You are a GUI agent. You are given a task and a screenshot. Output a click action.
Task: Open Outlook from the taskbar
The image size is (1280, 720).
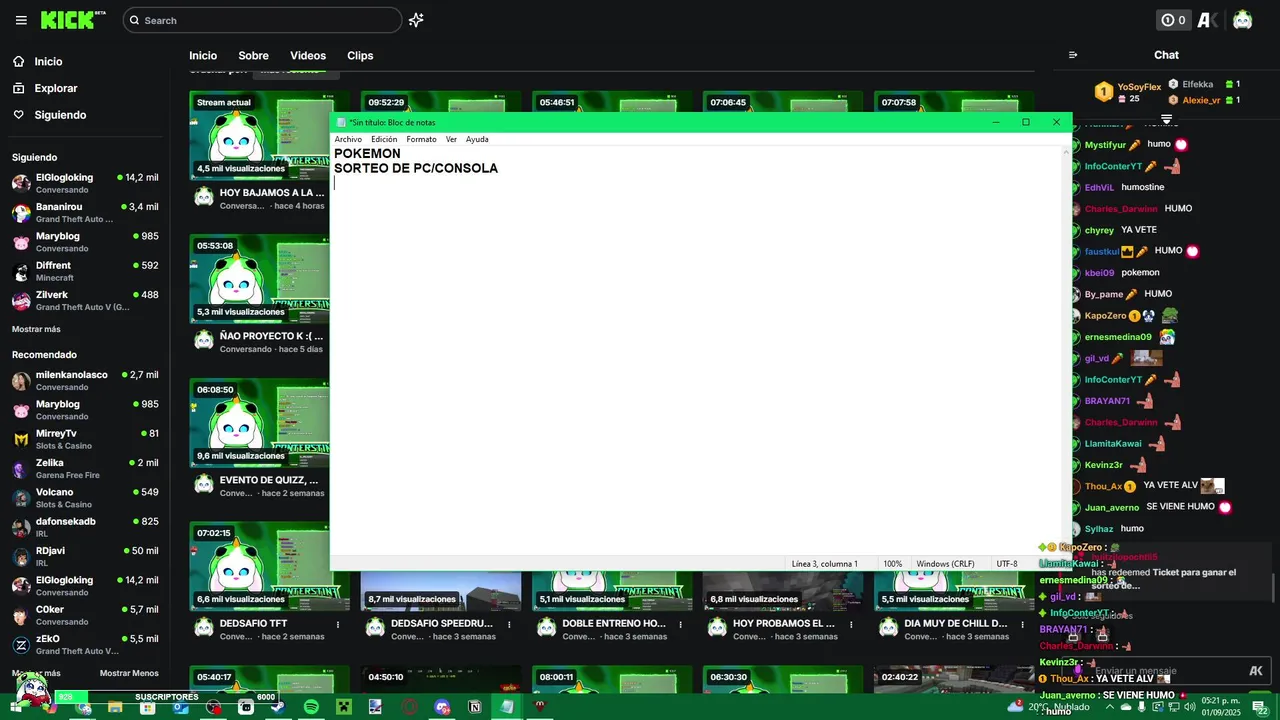180,707
